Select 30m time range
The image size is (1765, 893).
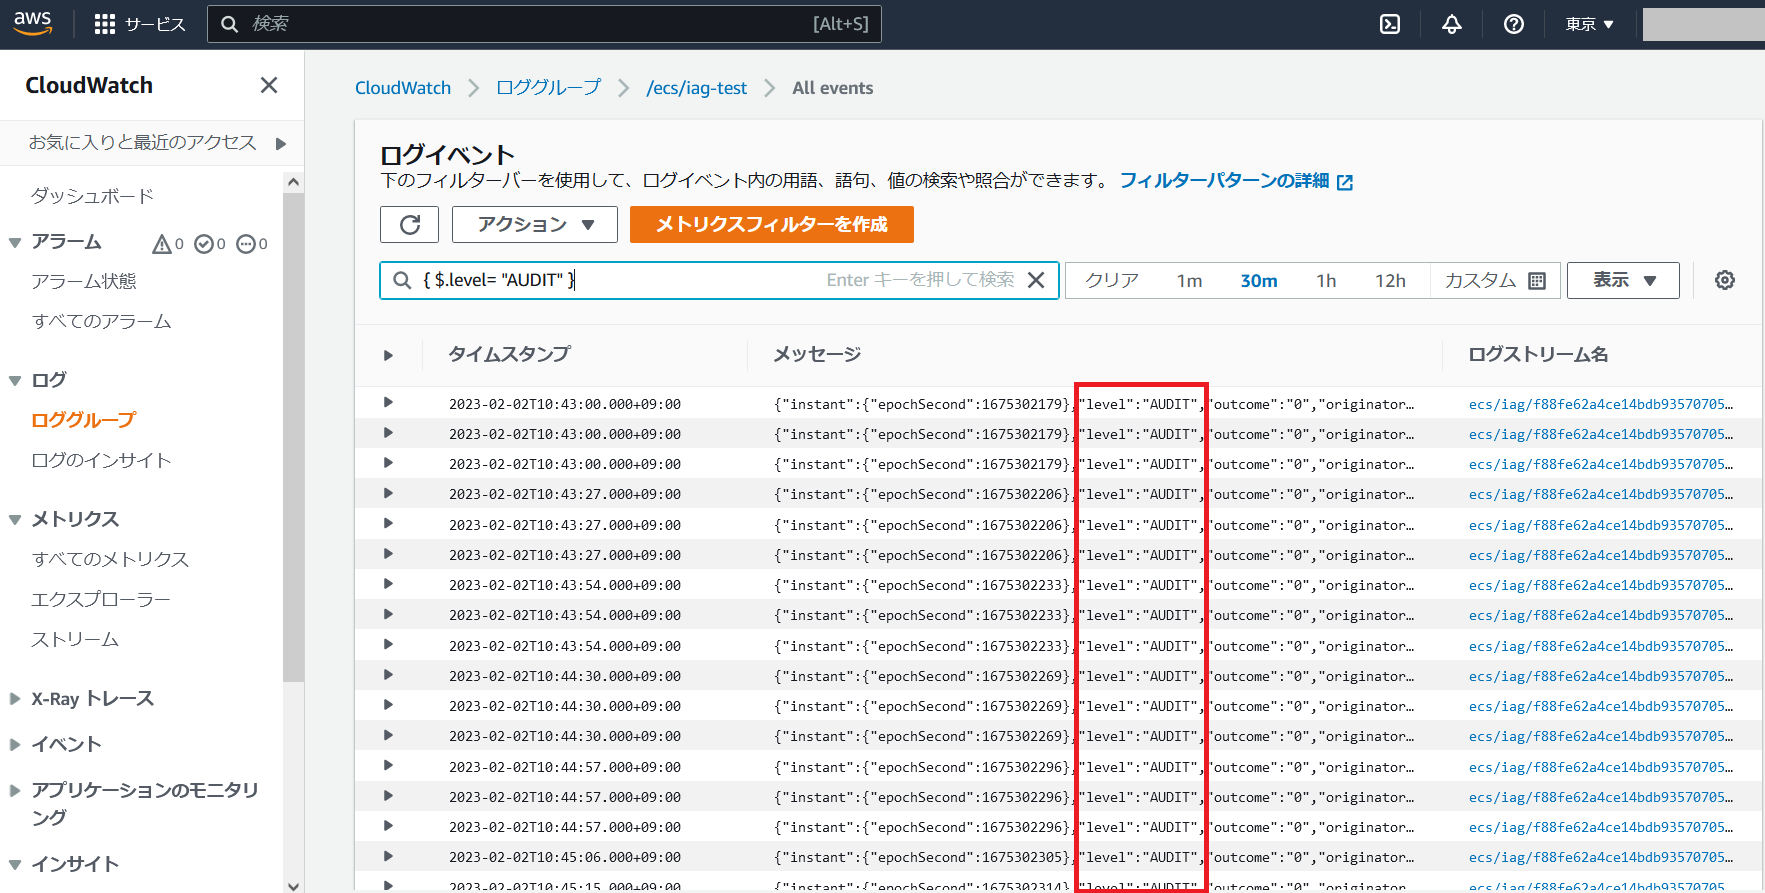(x=1259, y=281)
